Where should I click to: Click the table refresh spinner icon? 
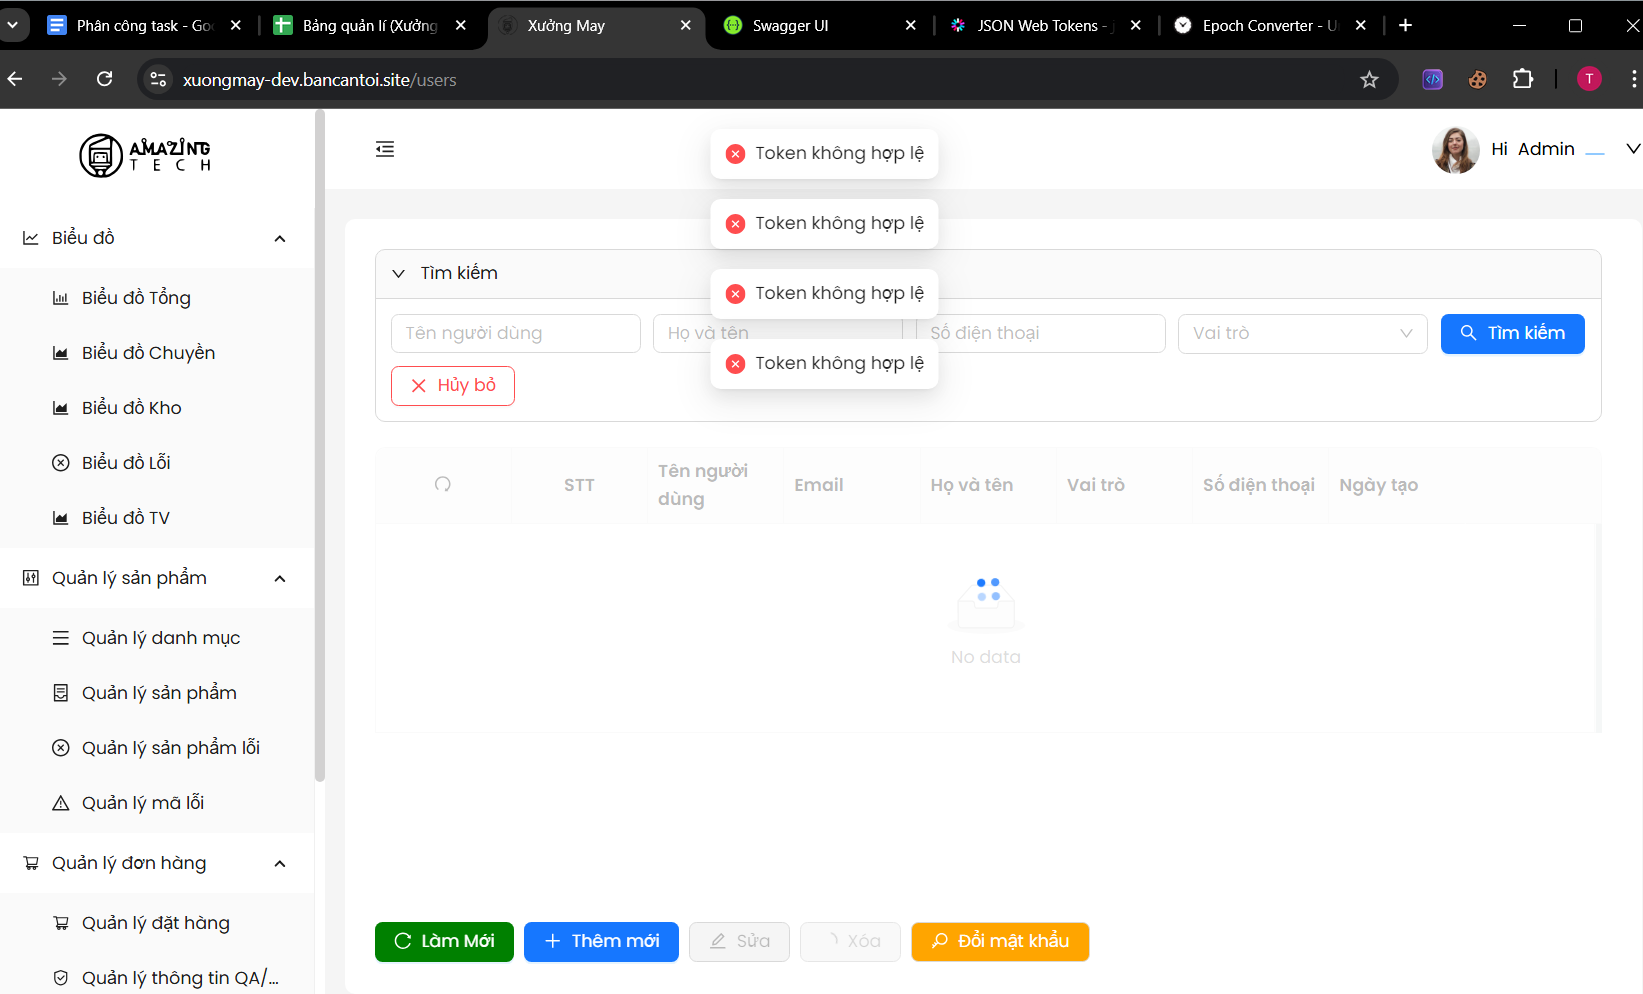coord(443,485)
